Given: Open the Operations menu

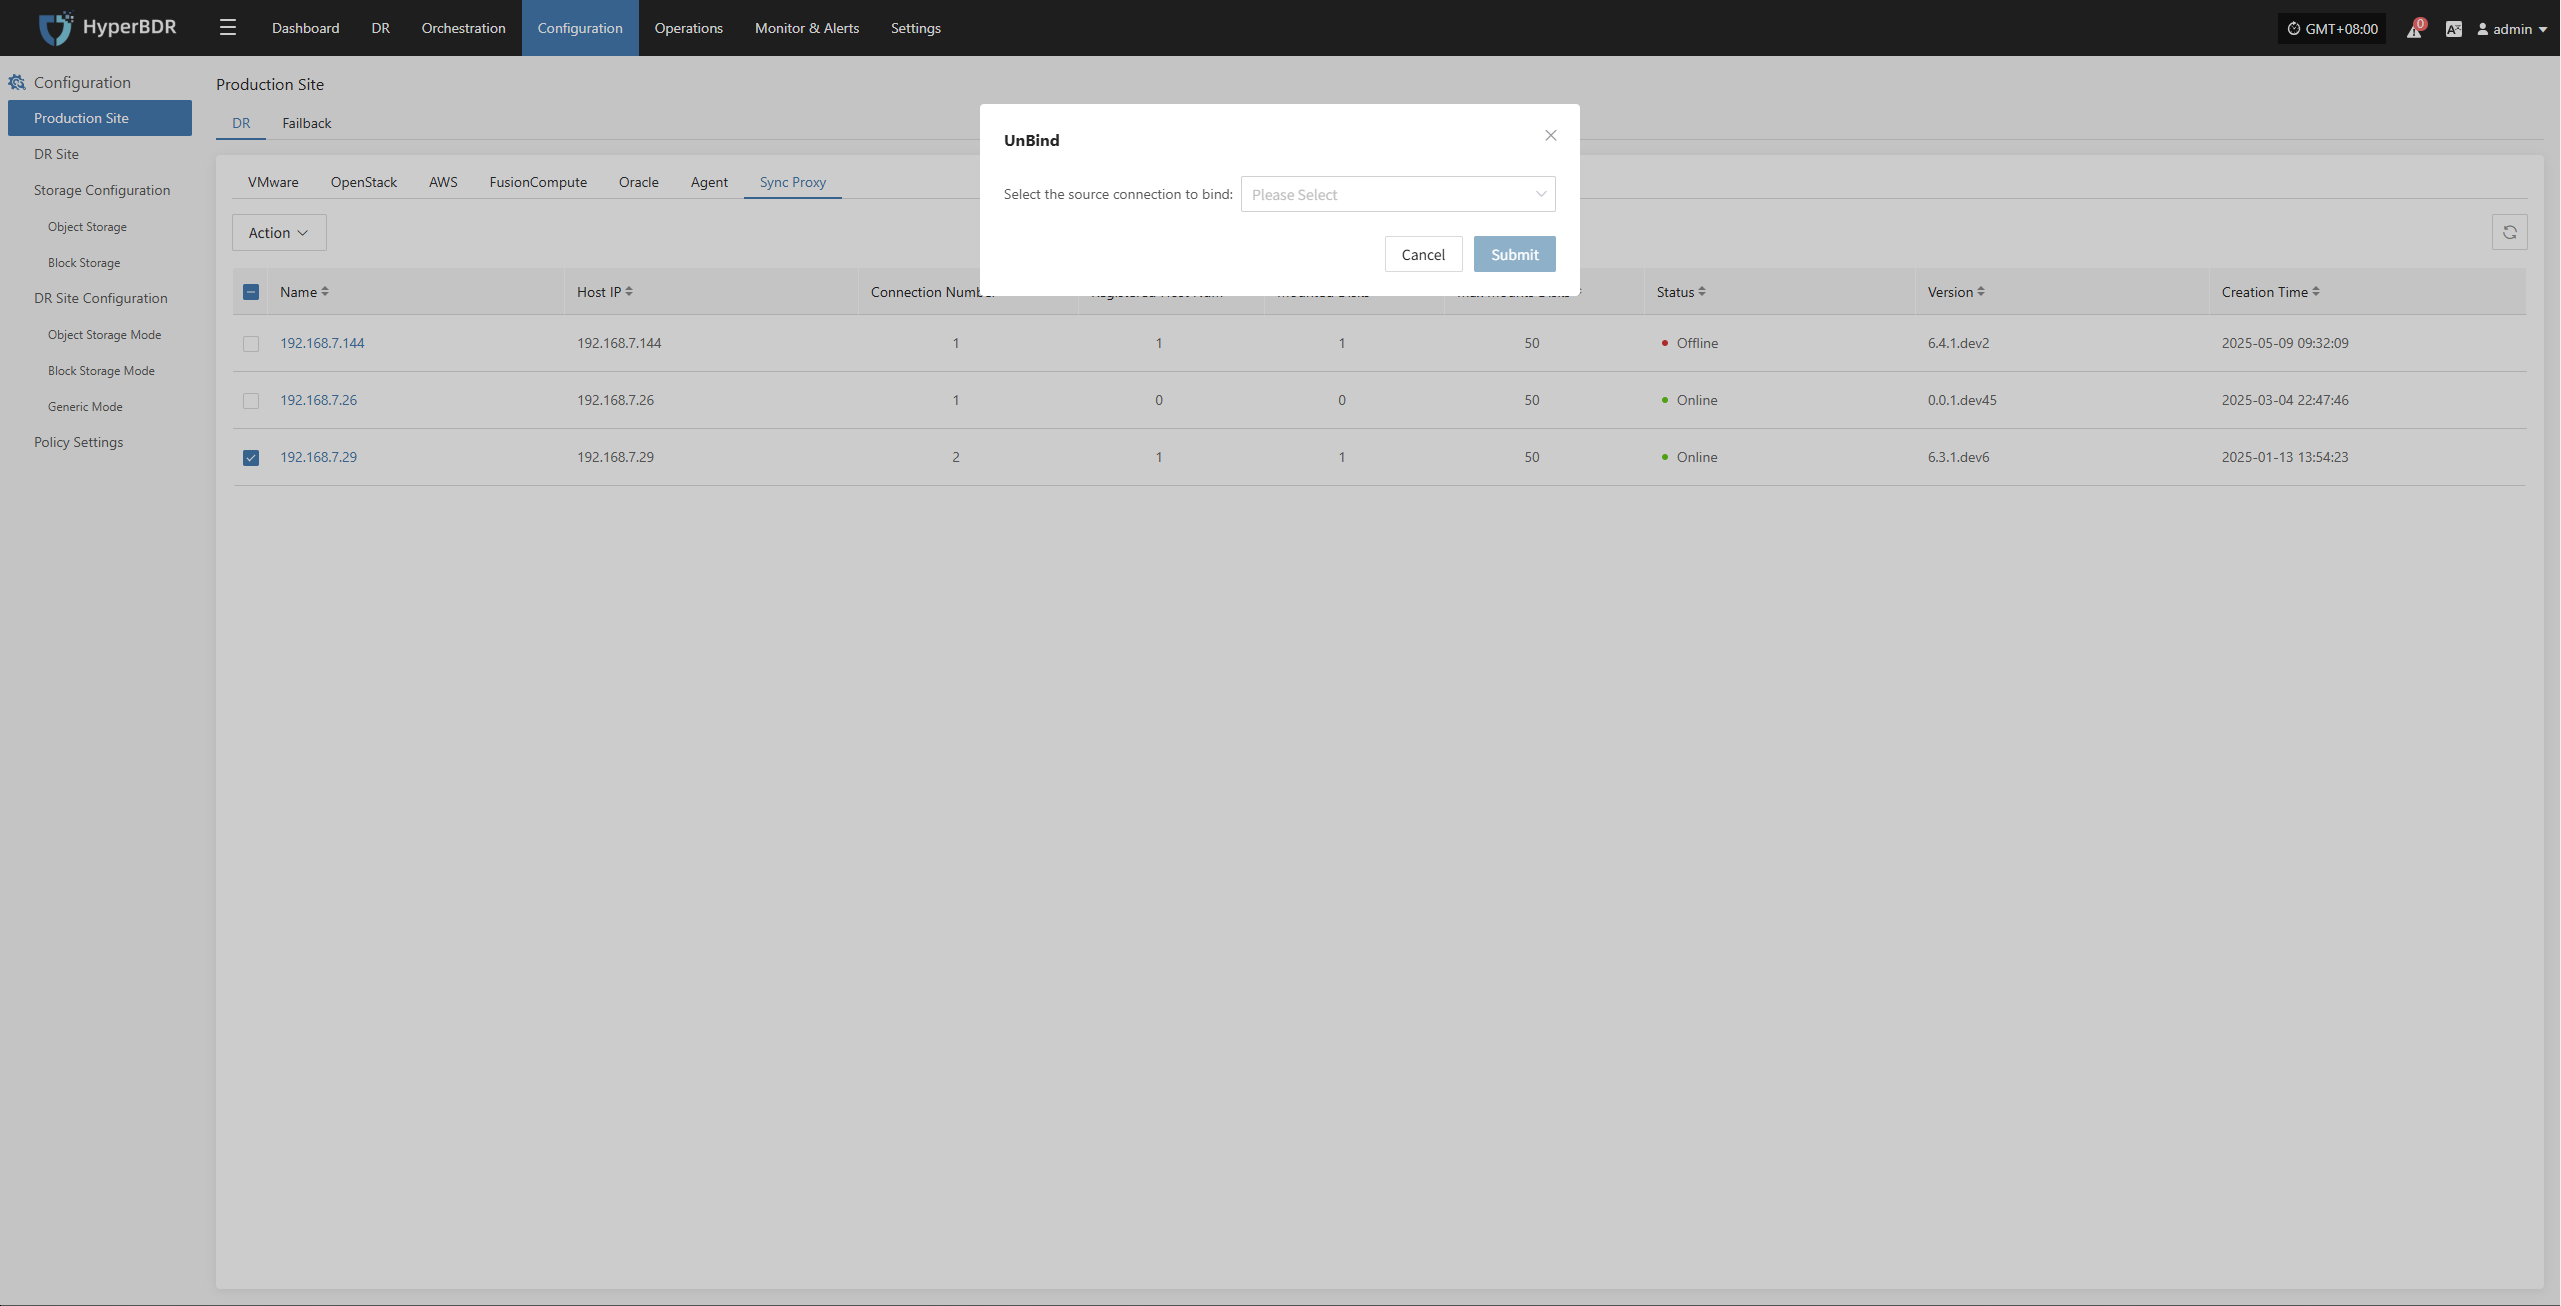Looking at the screenshot, I should (688, 28).
